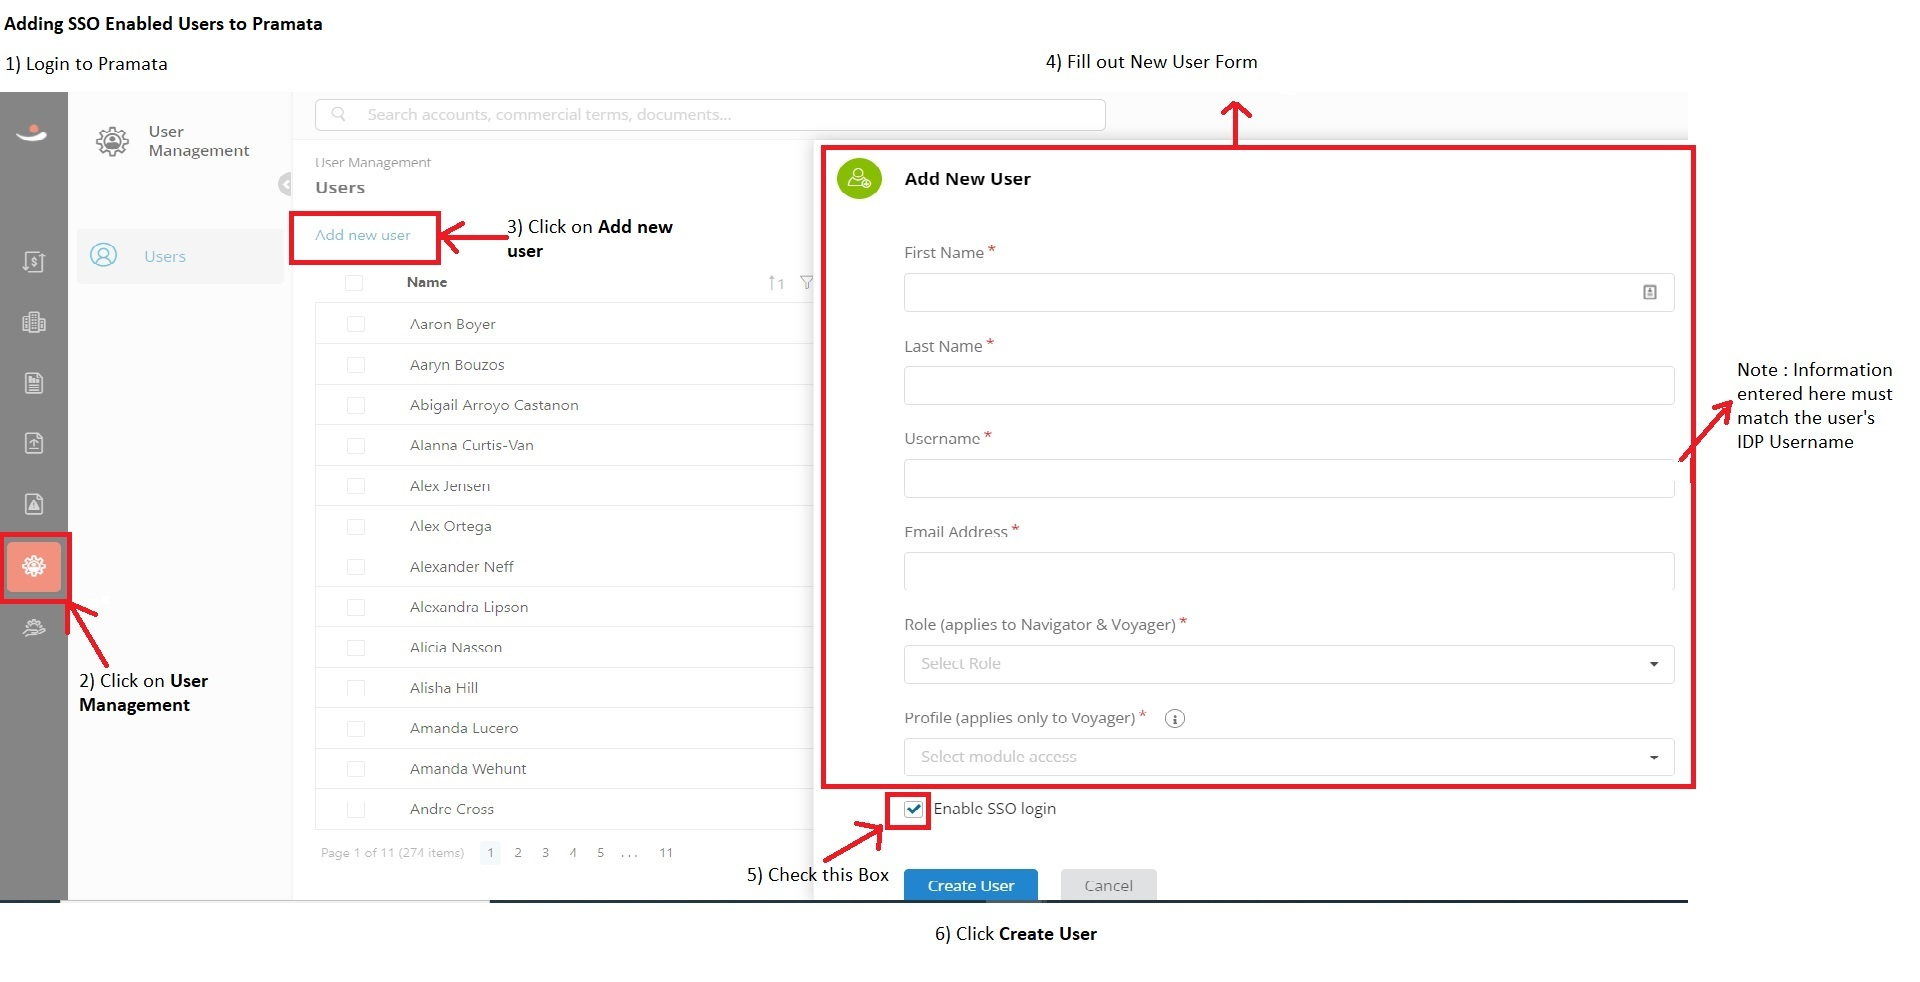This screenshot has height=982, width=1920.
Task: Select user Amanda Lucero
Action: [464, 728]
